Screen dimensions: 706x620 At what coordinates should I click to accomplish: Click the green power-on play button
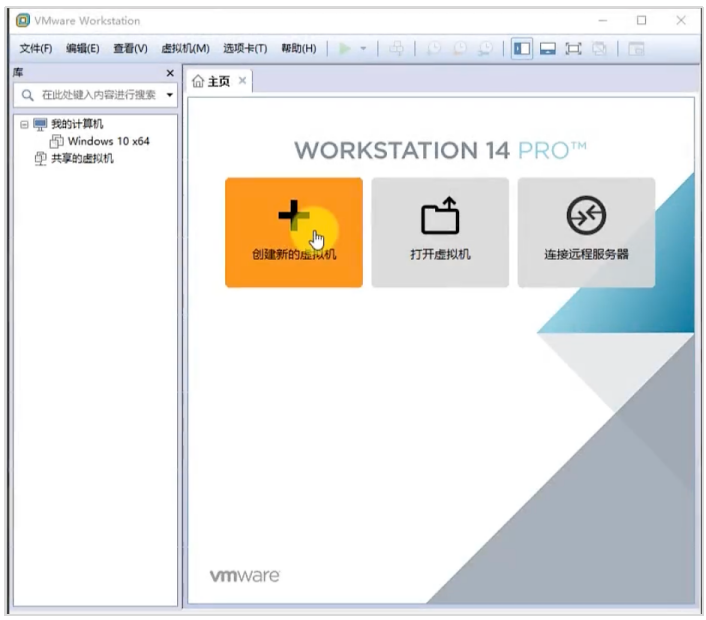pyautogui.click(x=345, y=48)
